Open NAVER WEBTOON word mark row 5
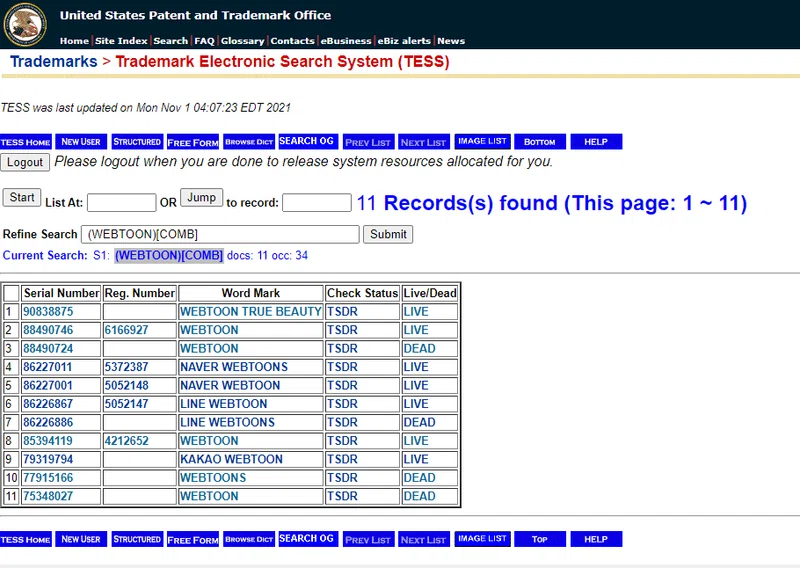 (230, 385)
